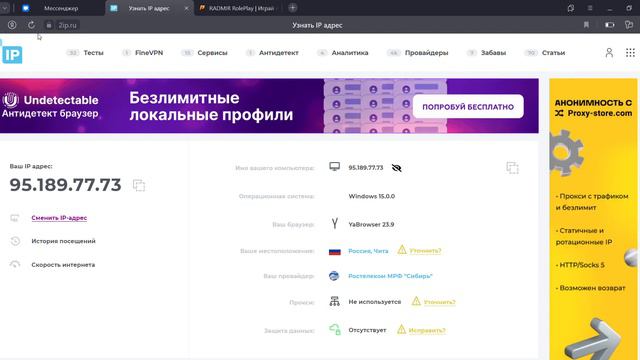
Task: Select the 95.189.77.73 large IP text
Action: [x=65, y=185]
